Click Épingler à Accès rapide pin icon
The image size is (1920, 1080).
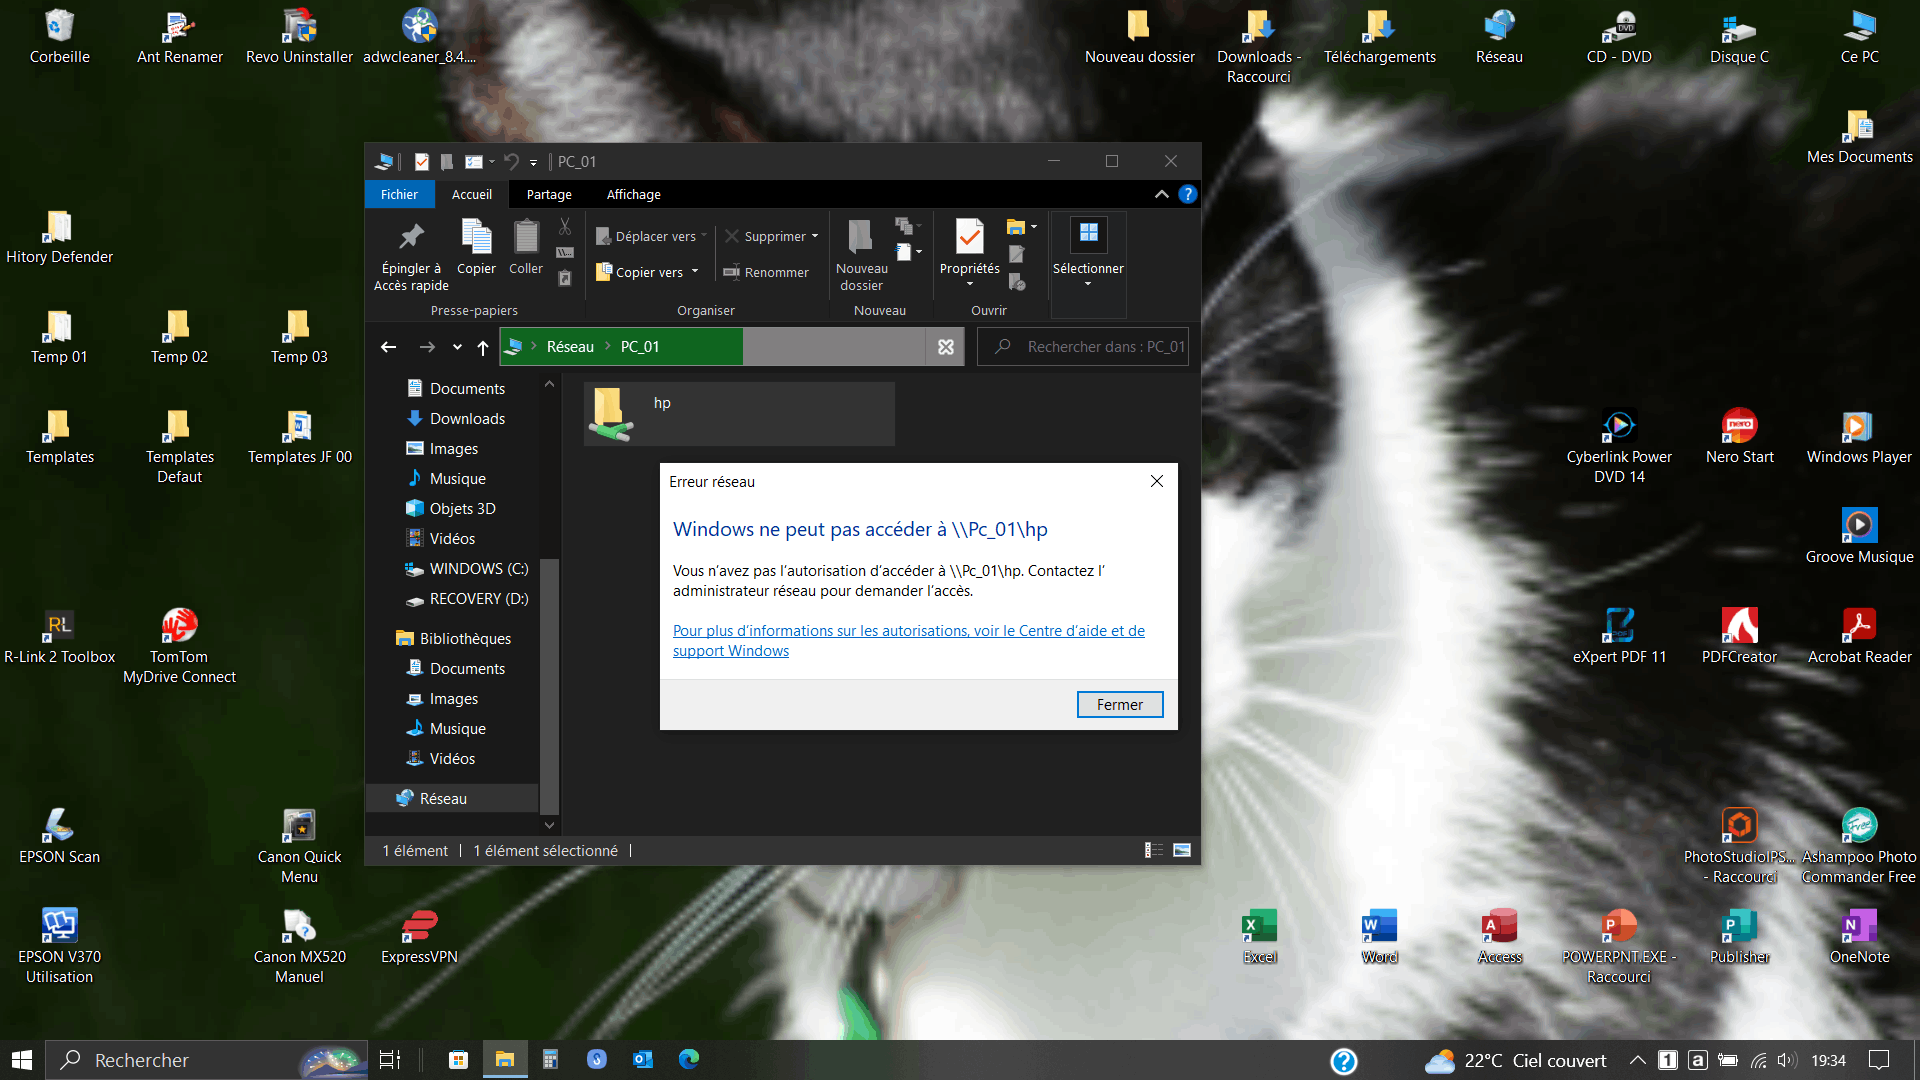(x=411, y=237)
